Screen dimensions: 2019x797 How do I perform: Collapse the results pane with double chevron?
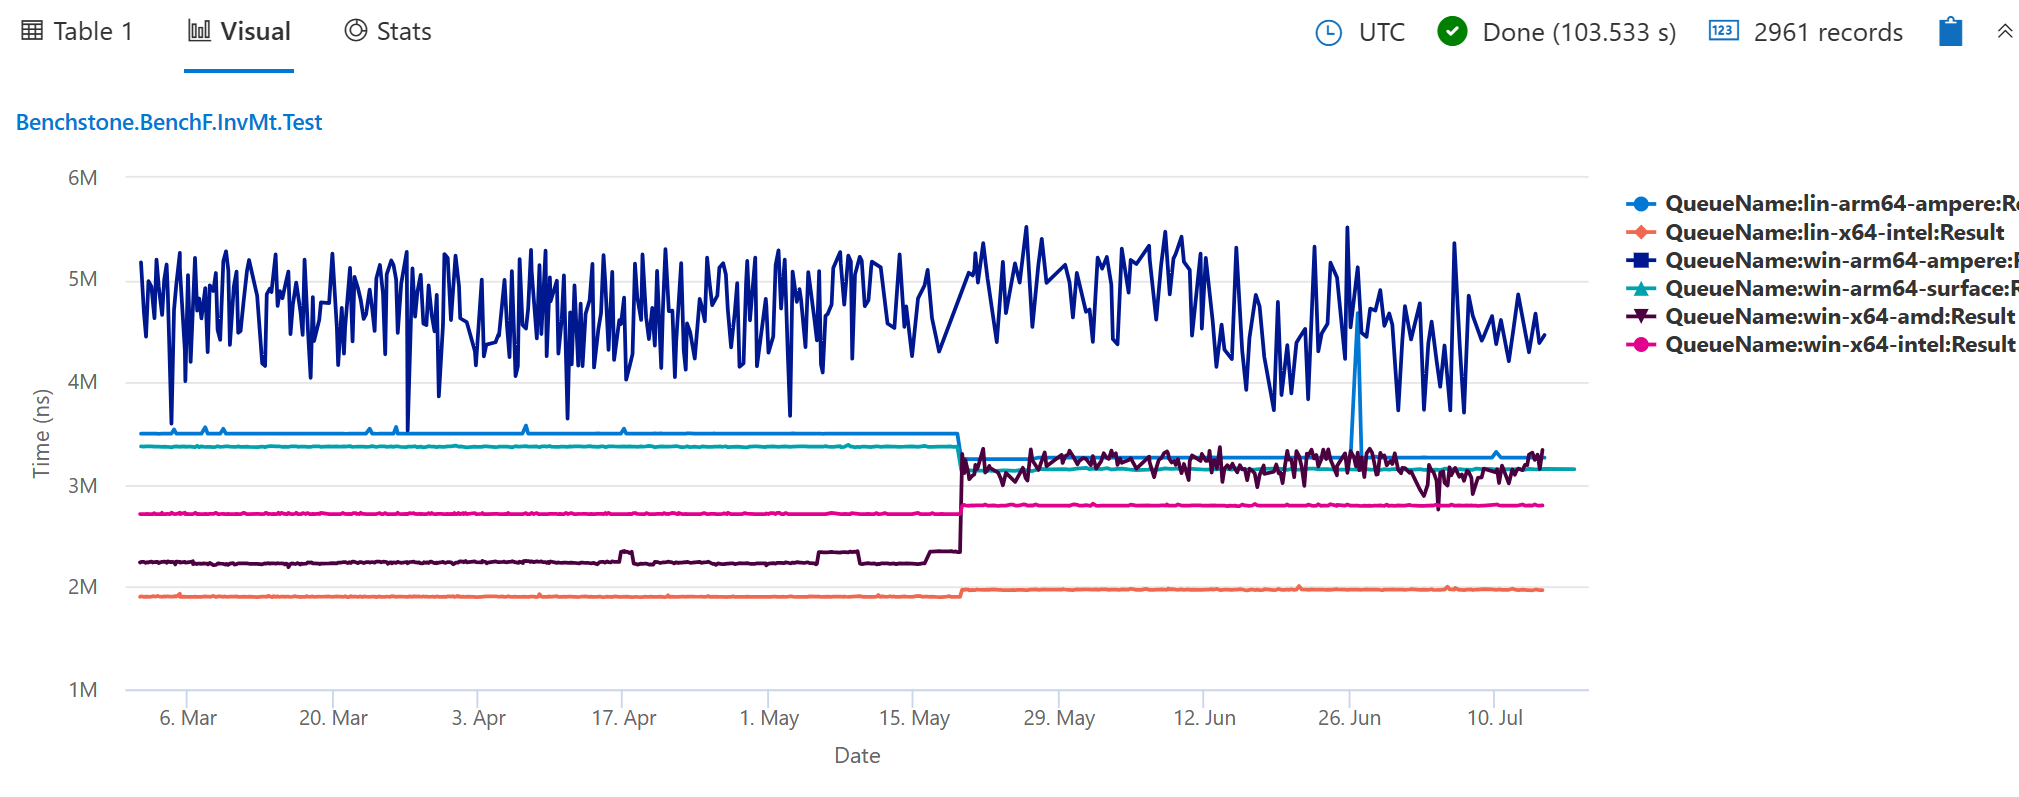(x=2005, y=30)
